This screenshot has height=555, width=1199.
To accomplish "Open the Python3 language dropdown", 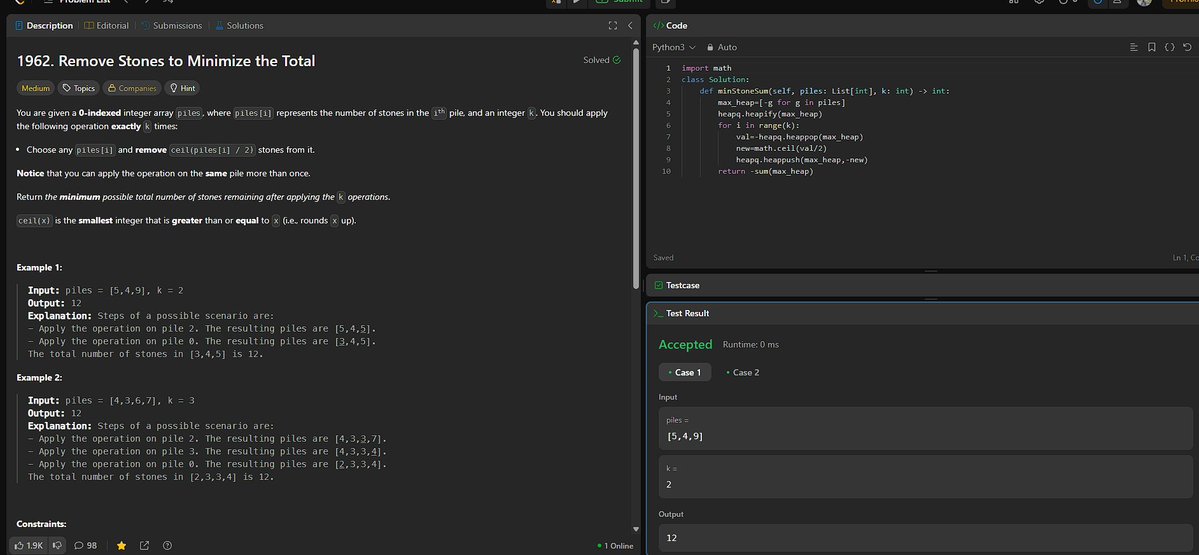I will (674, 47).
